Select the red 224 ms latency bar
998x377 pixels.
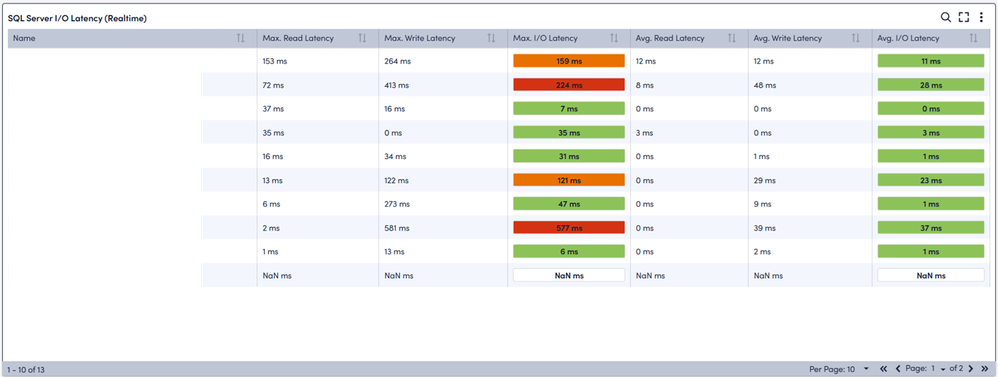pos(568,85)
